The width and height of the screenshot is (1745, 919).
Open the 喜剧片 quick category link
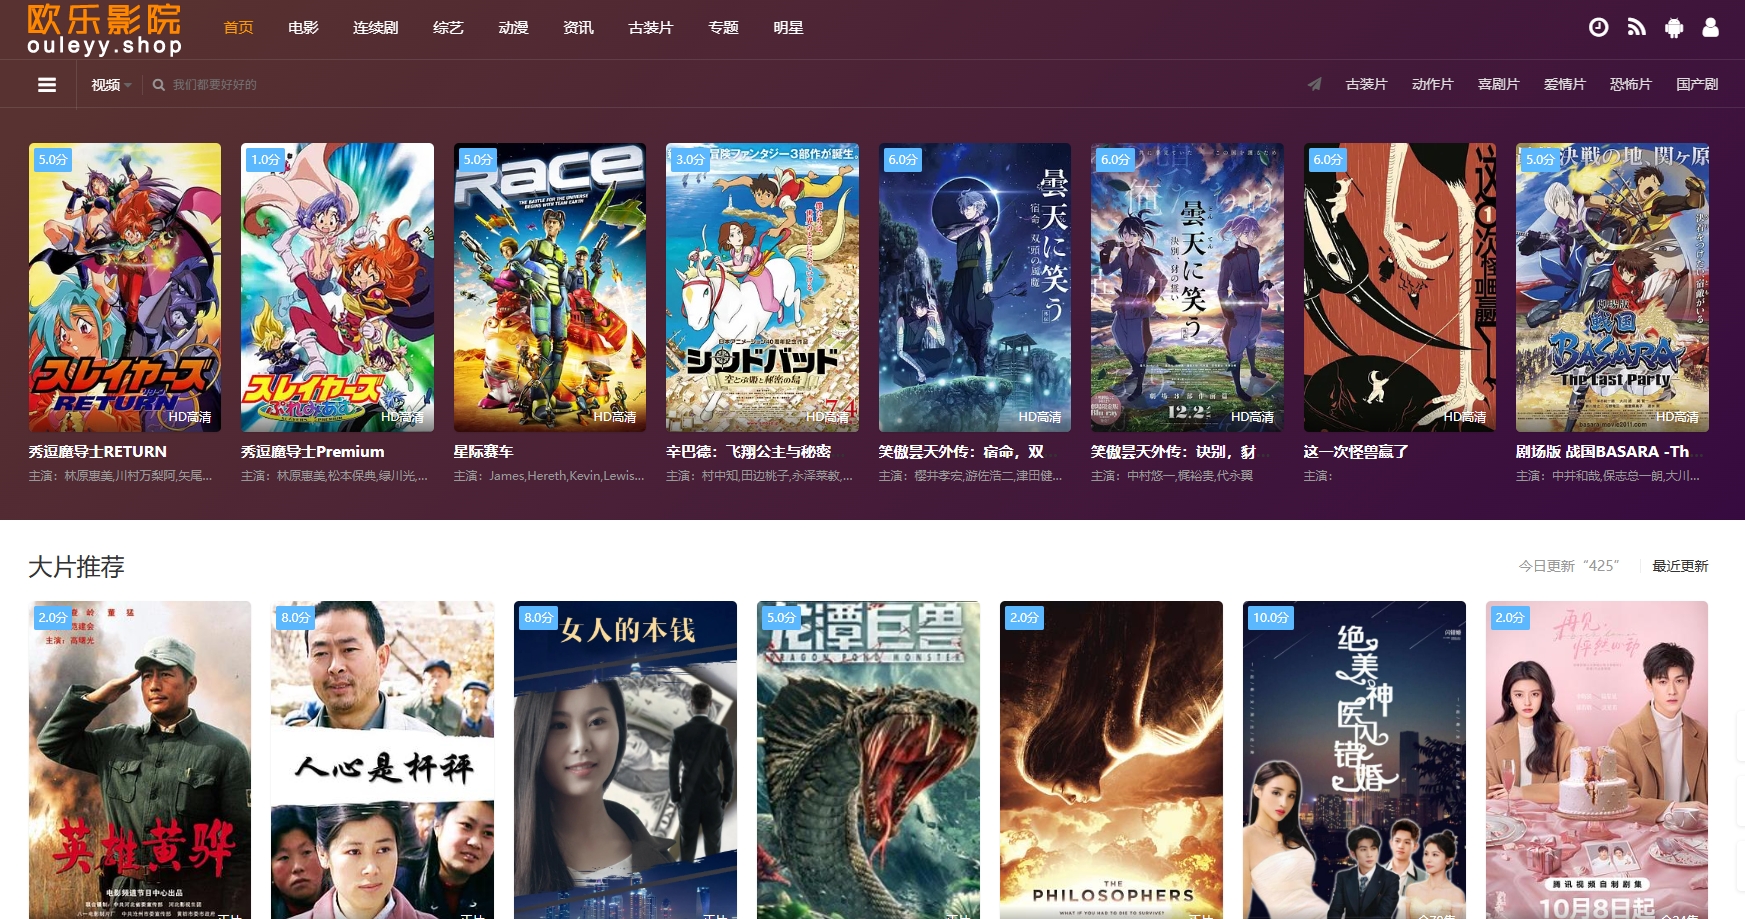[x=1498, y=84]
